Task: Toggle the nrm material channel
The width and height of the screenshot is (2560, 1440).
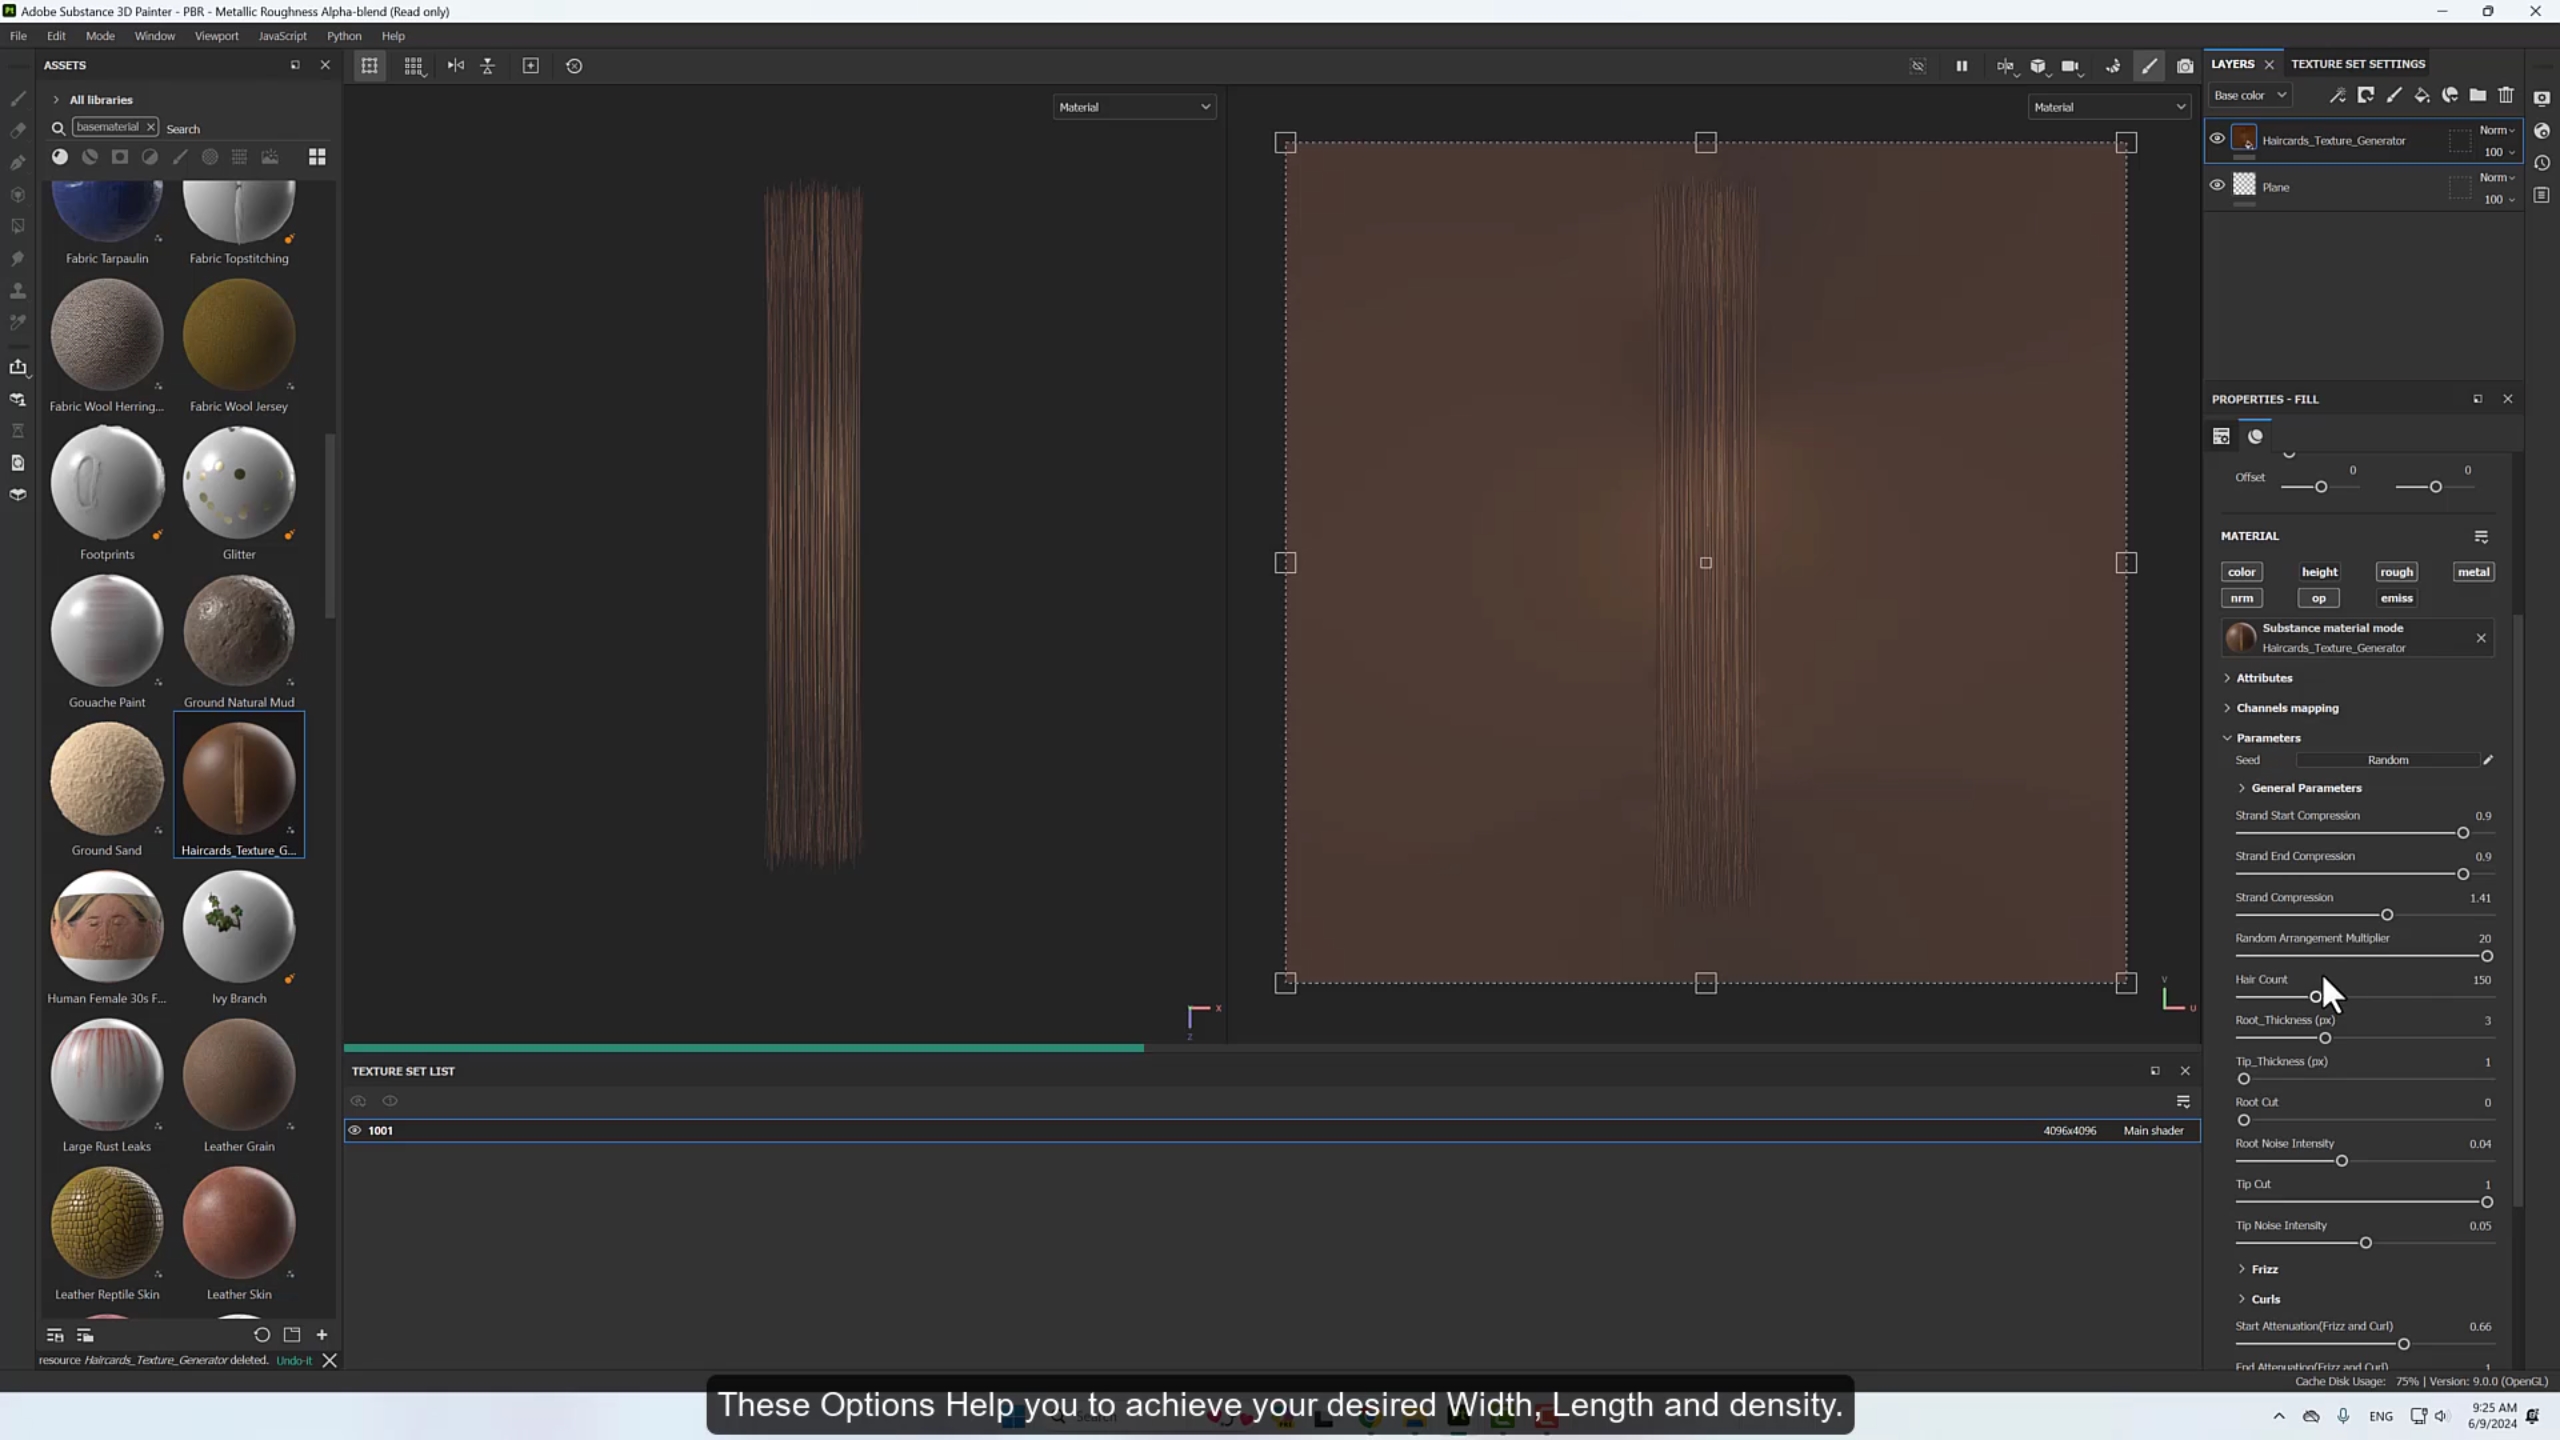Action: (x=2241, y=598)
